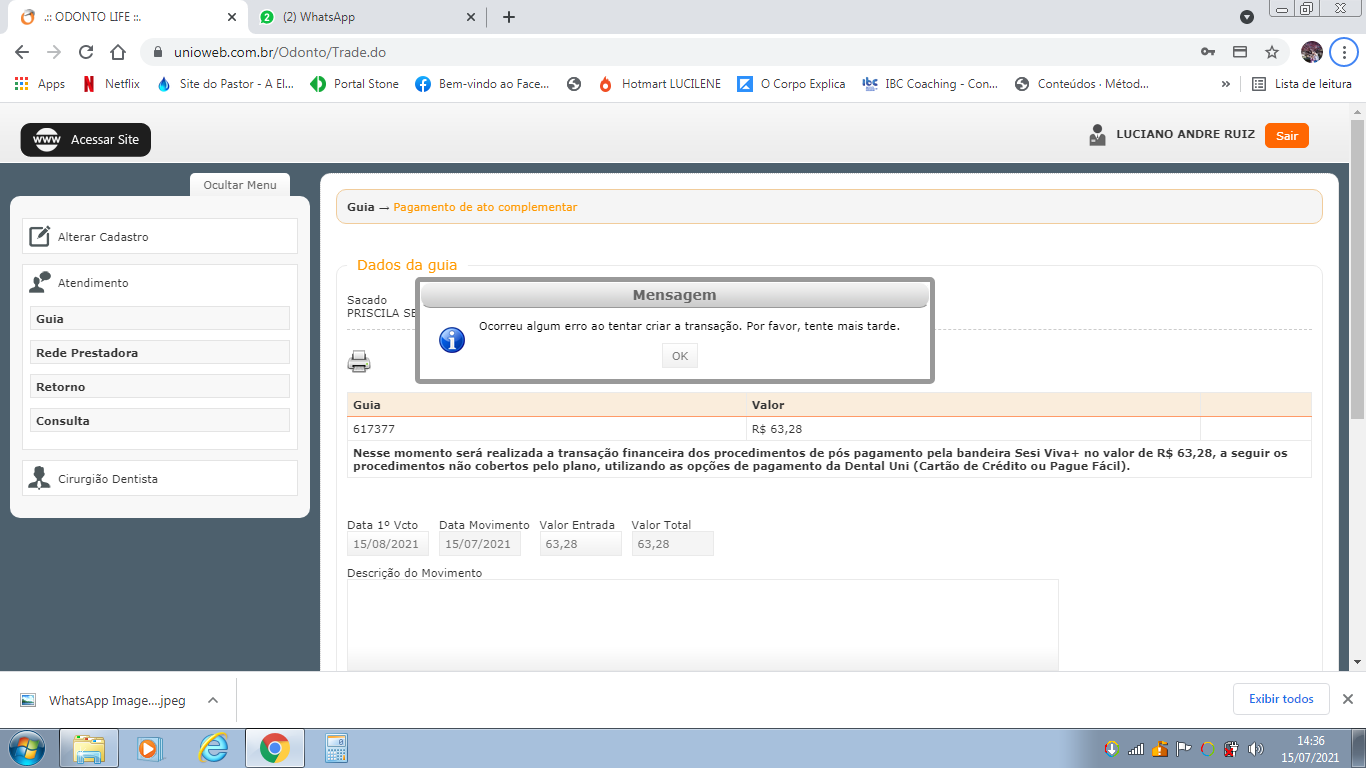The image size is (1366, 768).
Task: Open the Cirurgião Dentista sidebar item
Action: coord(160,478)
